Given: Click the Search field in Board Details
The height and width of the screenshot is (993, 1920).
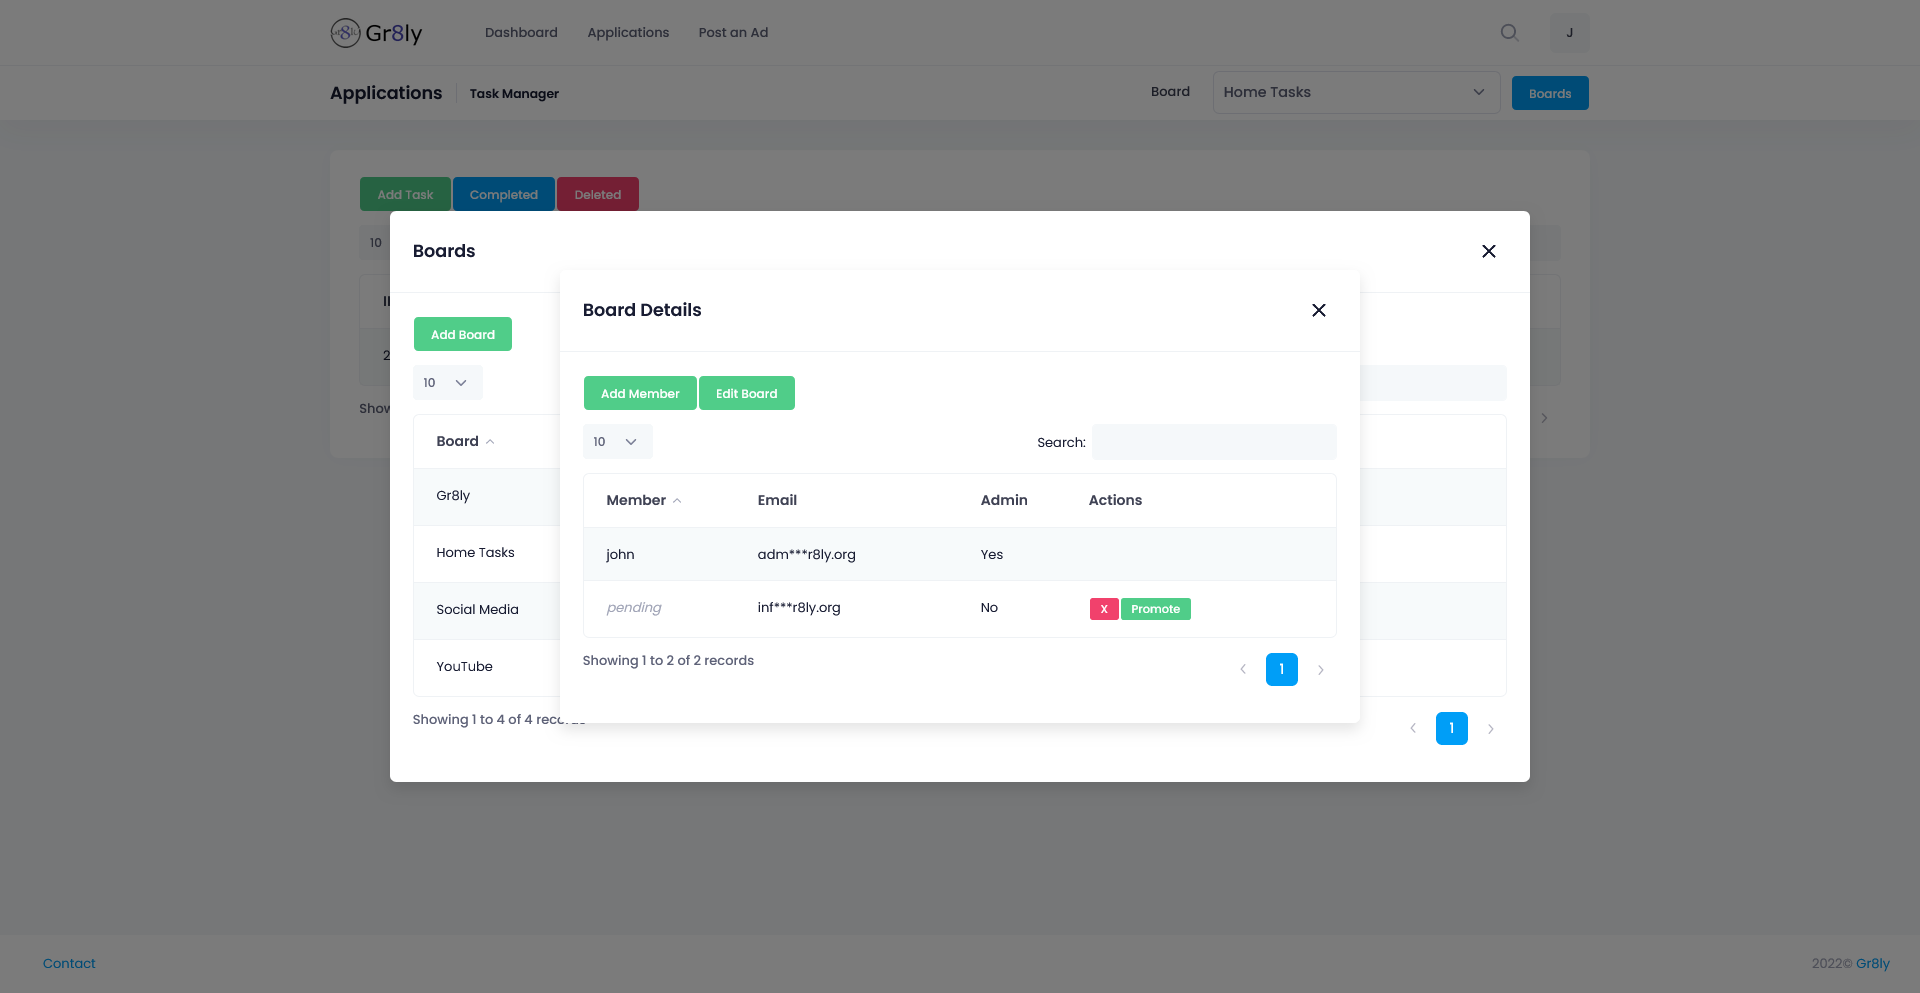Looking at the screenshot, I should pyautogui.click(x=1213, y=442).
